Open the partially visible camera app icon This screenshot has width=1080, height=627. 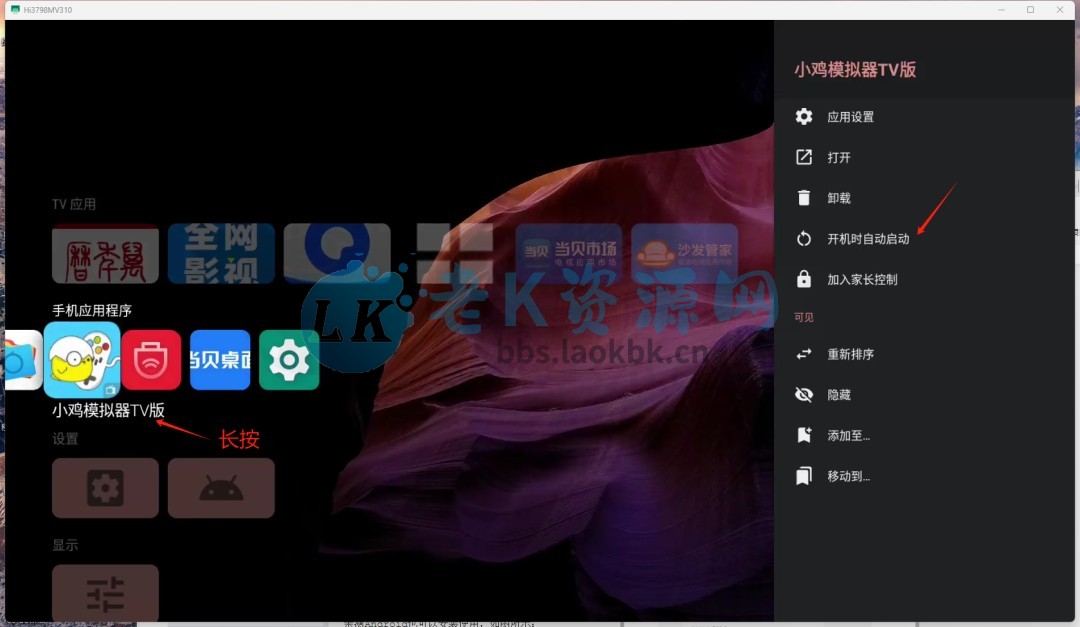click(x=23, y=360)
